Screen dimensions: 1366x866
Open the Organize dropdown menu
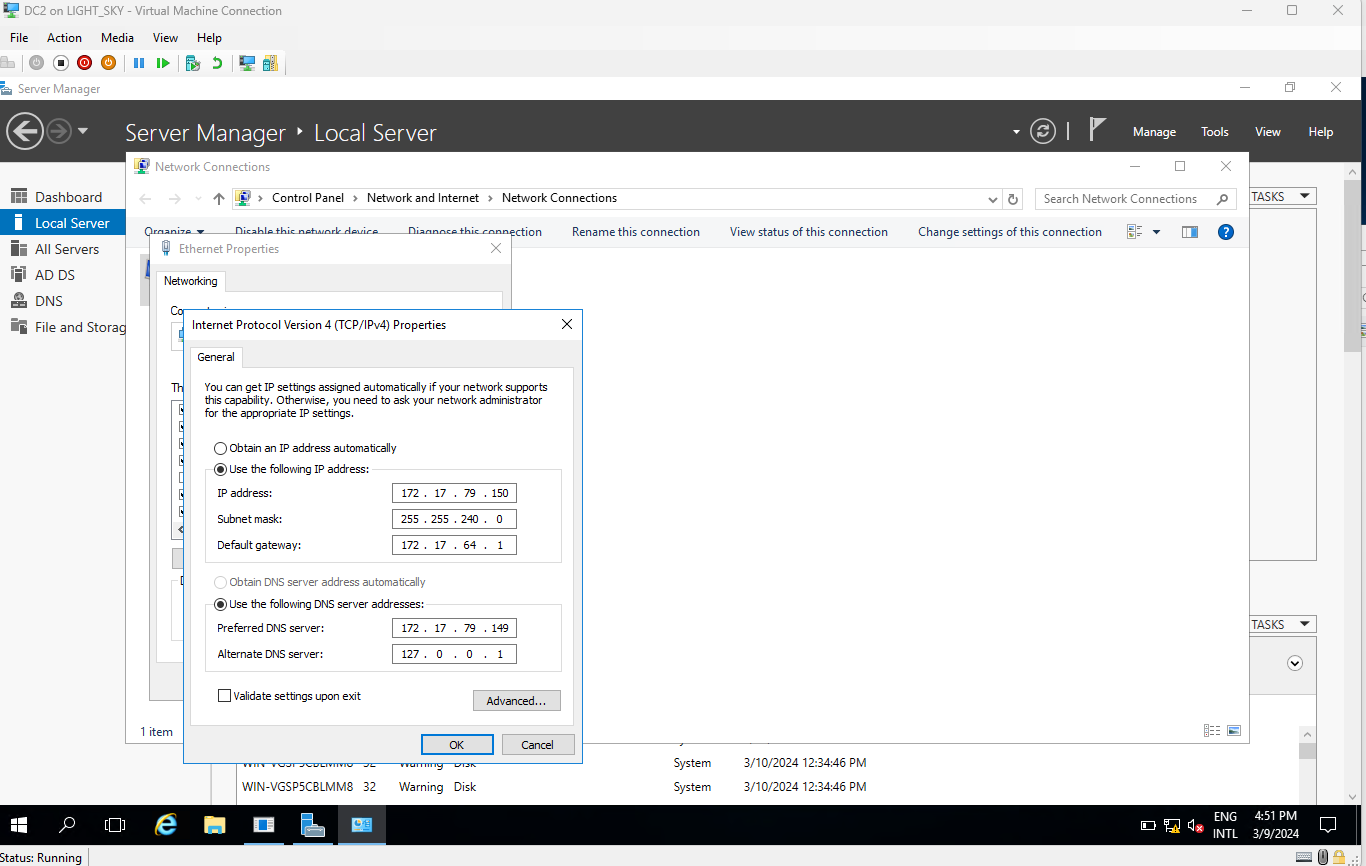tap(174, 232)
